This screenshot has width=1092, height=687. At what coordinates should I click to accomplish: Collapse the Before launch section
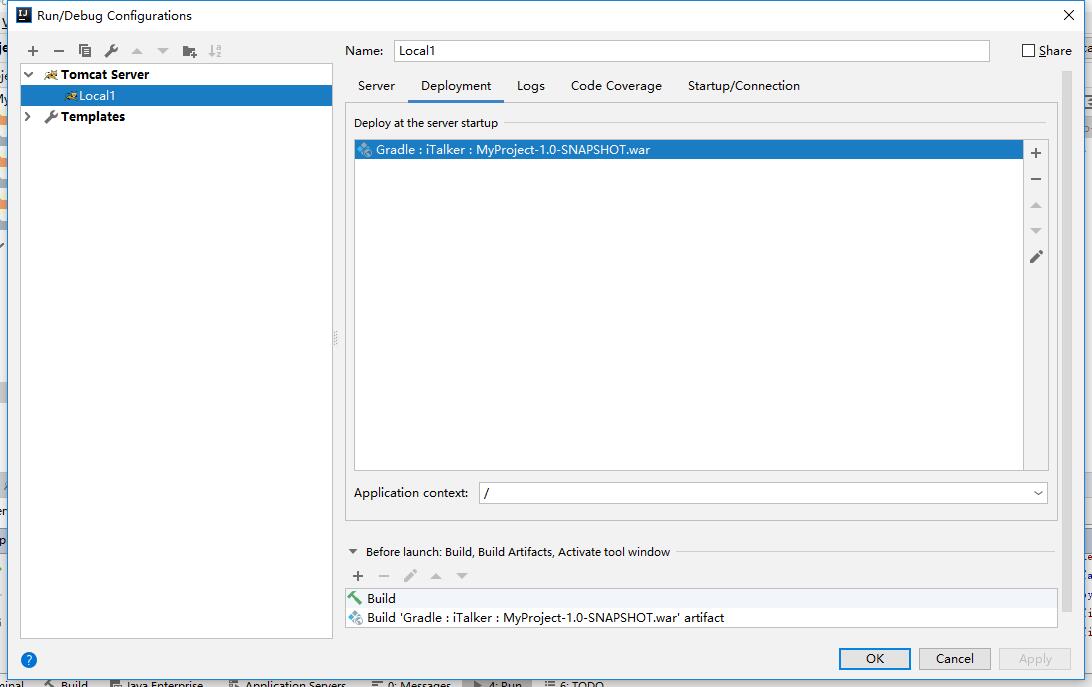[352, 552]
